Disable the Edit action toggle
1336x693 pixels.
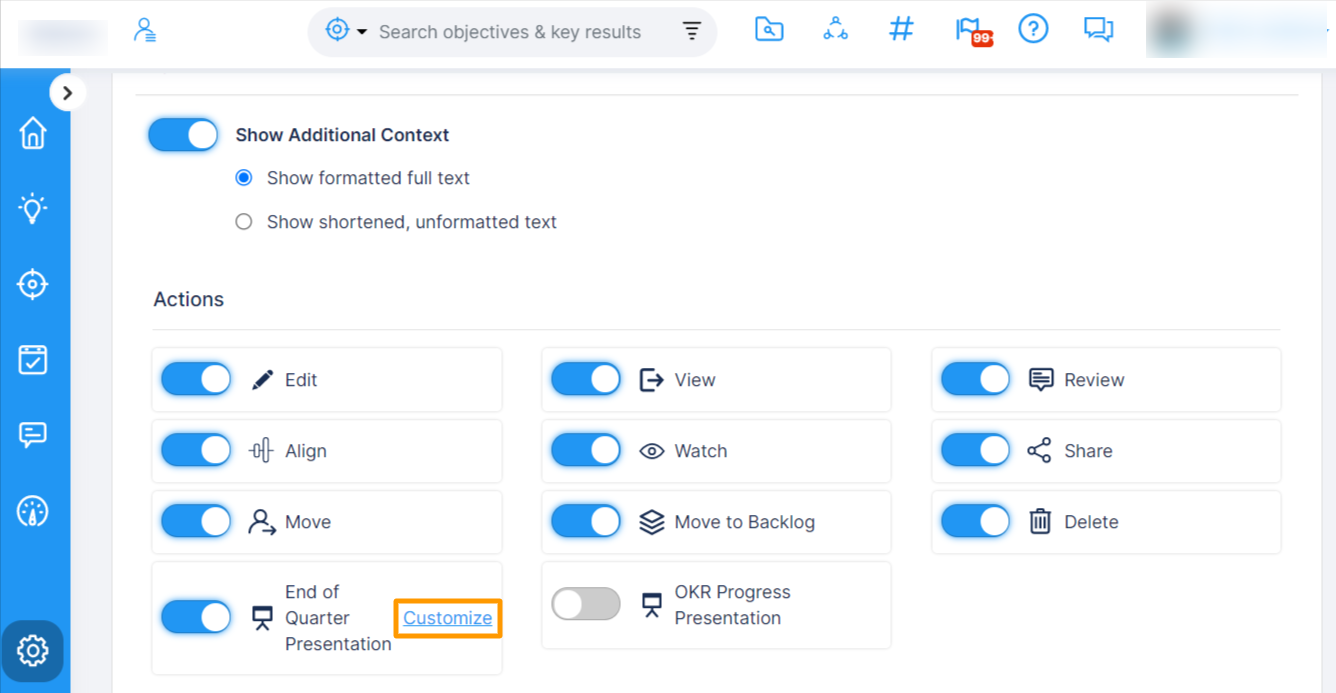pyautogui.click(x=195, y=379)
